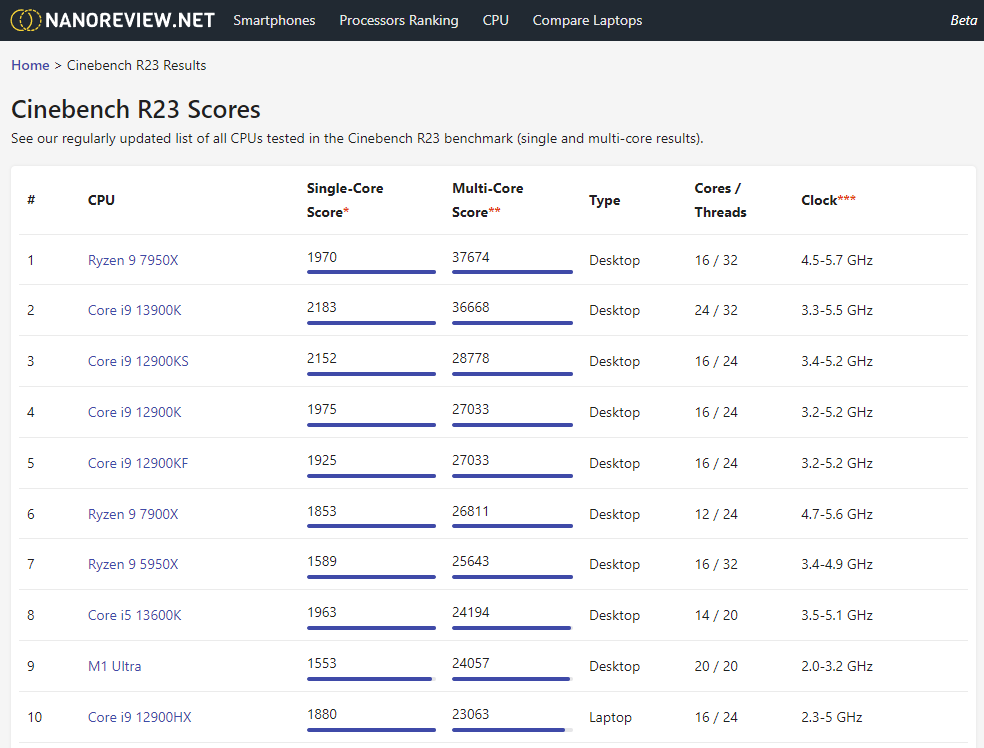Screen dimensions: 984x748
Task: Select the 12 / 24 cores cell
Action: tap(716, 515)
